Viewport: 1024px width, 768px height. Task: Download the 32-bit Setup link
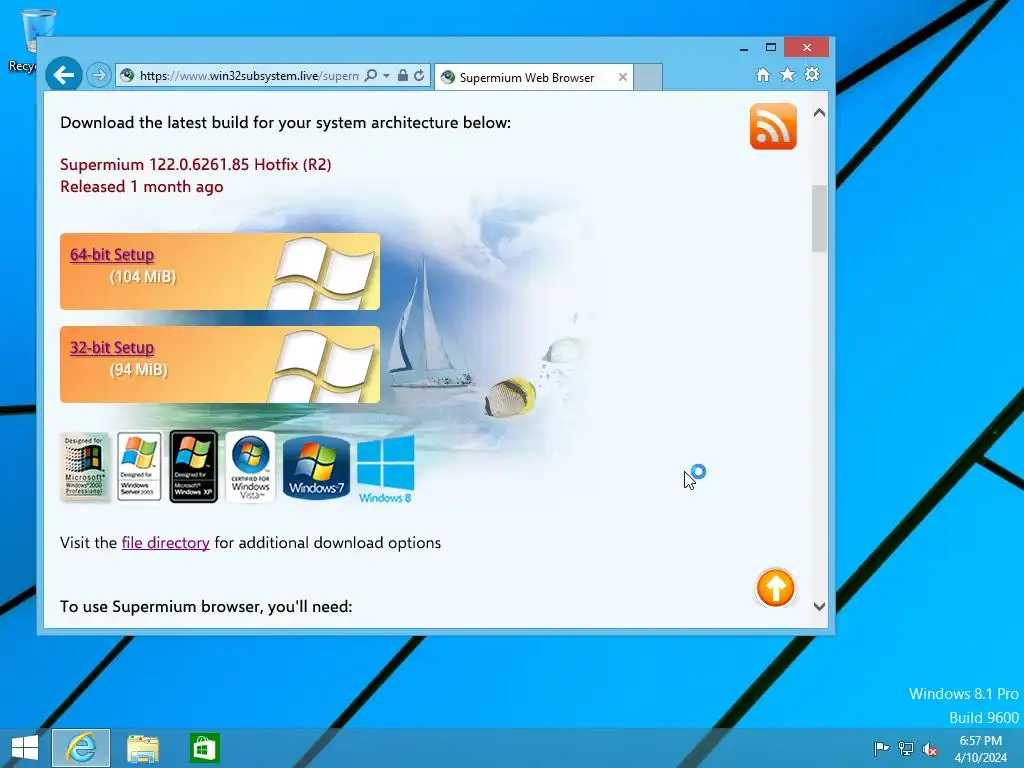click(112, 347)
